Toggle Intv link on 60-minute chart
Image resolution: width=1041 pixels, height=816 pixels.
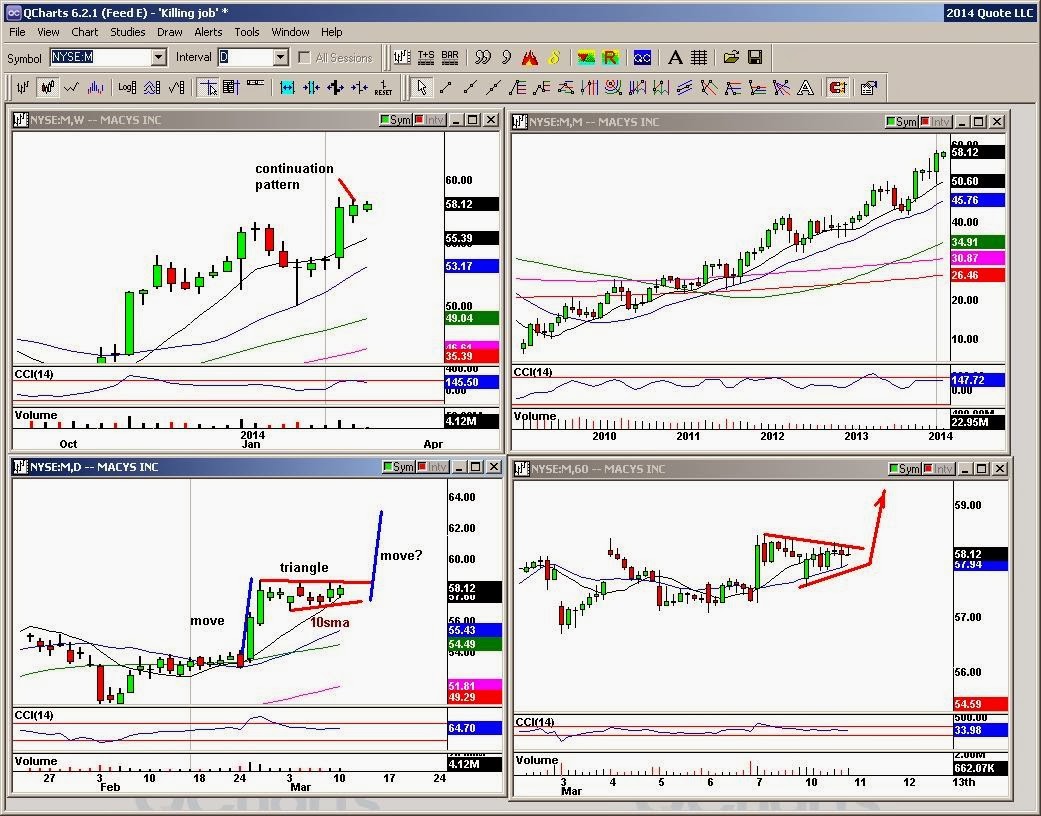[938, 469]
